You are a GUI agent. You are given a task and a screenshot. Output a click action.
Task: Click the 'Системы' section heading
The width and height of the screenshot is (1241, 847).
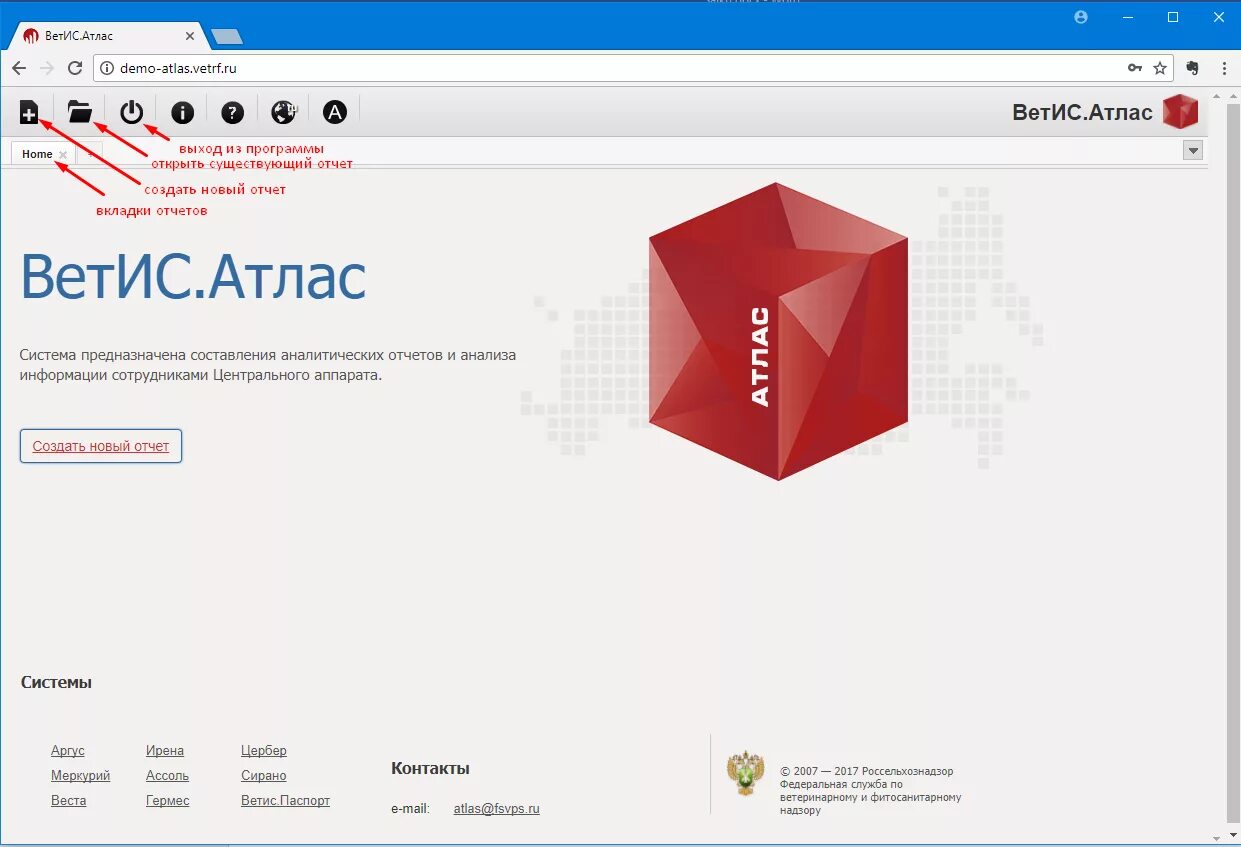coord(56,682)
